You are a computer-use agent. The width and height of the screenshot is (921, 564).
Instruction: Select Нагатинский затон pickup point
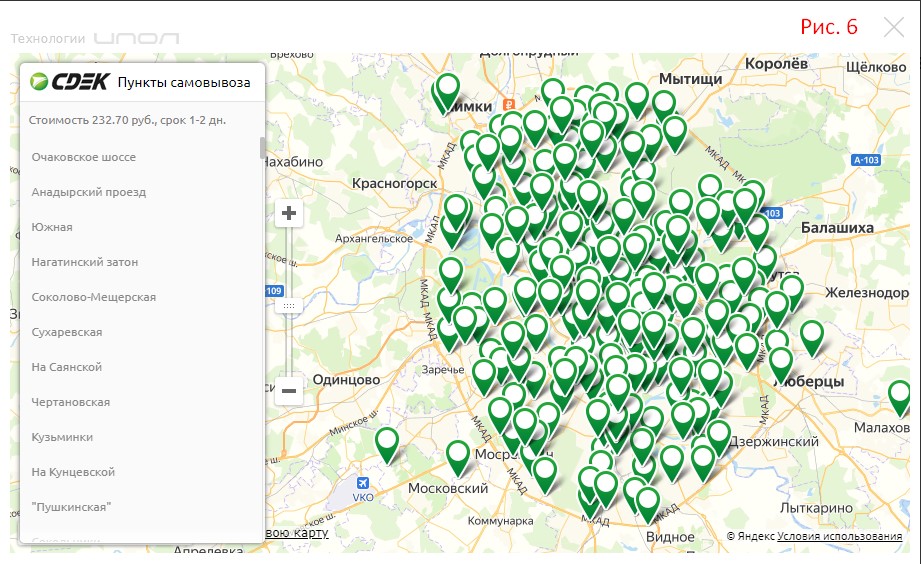[x=85, y=262]
